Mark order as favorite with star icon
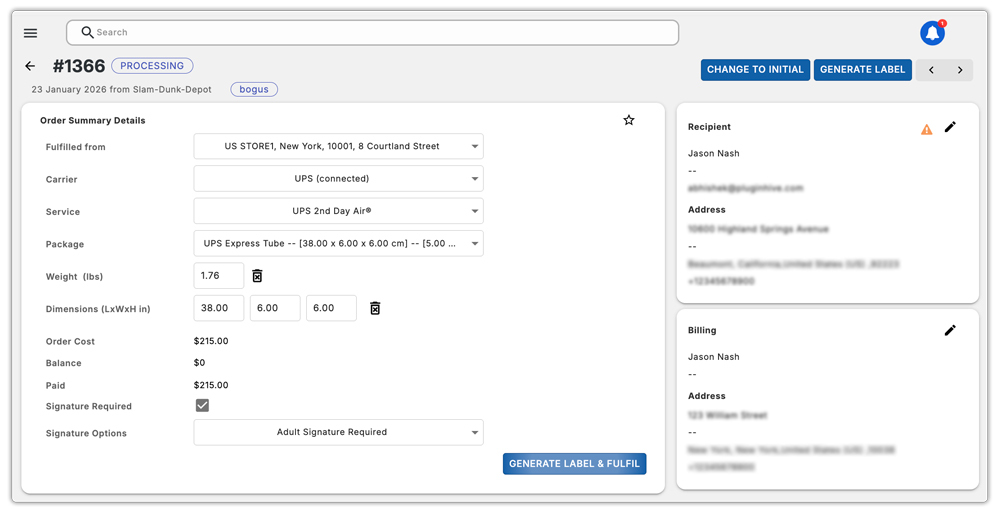The height and width of the screenshot is (514, 1000). pos(629,120)
